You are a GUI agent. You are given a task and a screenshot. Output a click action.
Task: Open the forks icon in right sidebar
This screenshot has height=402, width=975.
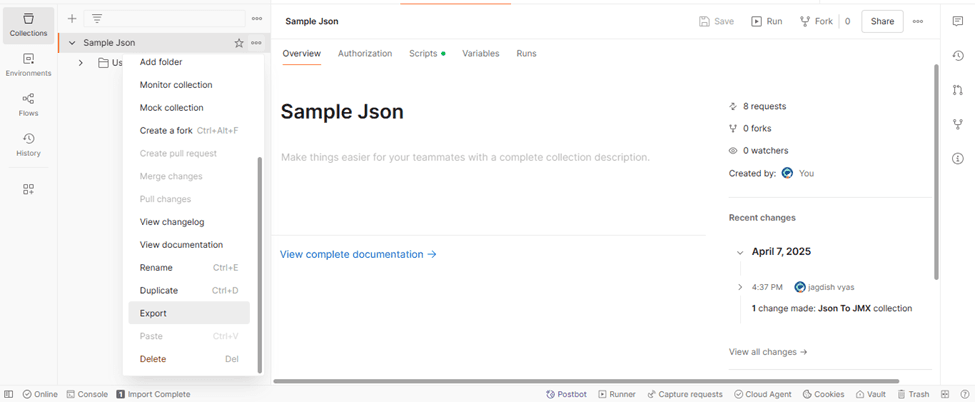958,124
